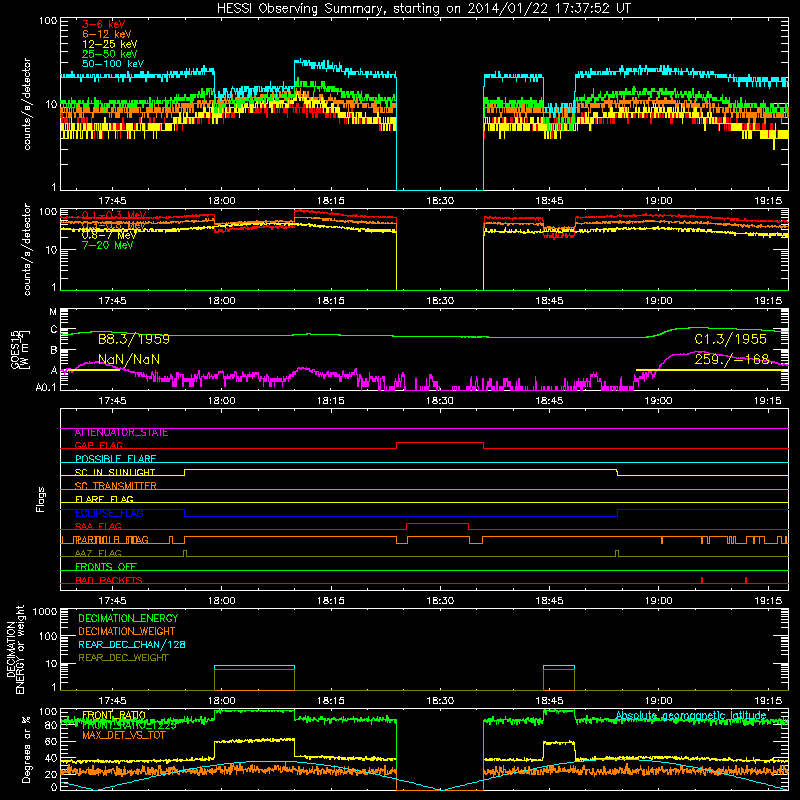
Task: Click the HESSI Observing Summary title text
Action: (423, 9)
